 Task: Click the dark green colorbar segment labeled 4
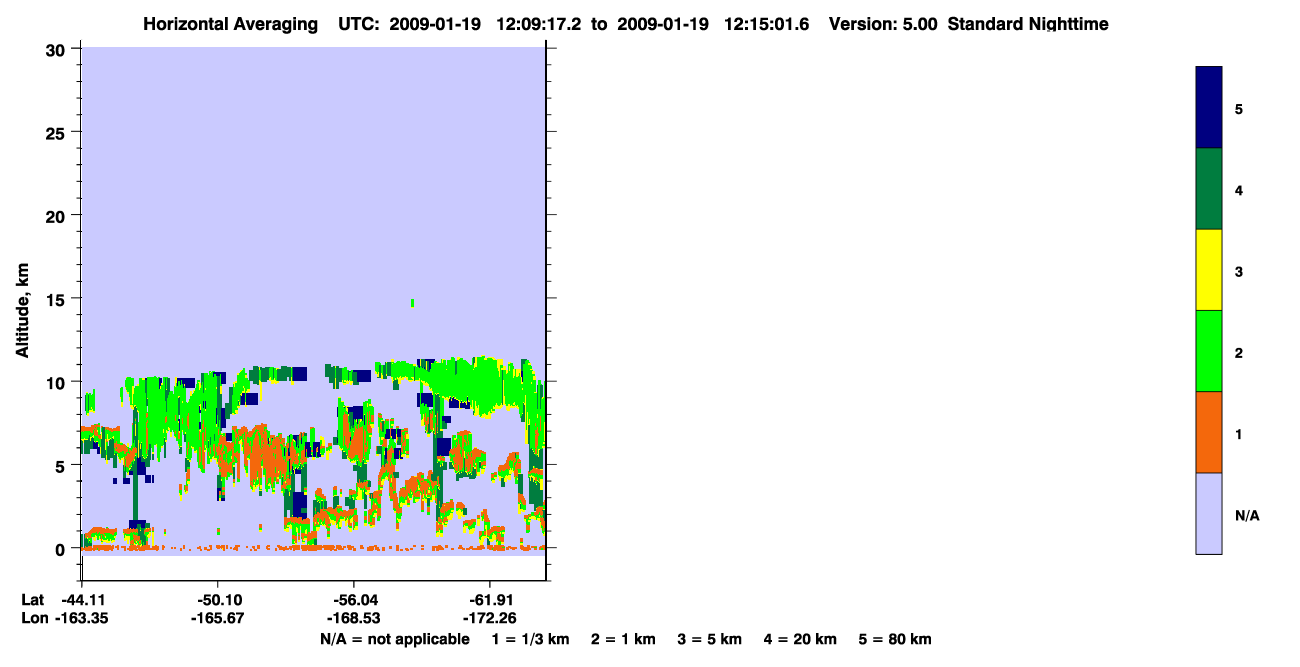point(1208,189)
